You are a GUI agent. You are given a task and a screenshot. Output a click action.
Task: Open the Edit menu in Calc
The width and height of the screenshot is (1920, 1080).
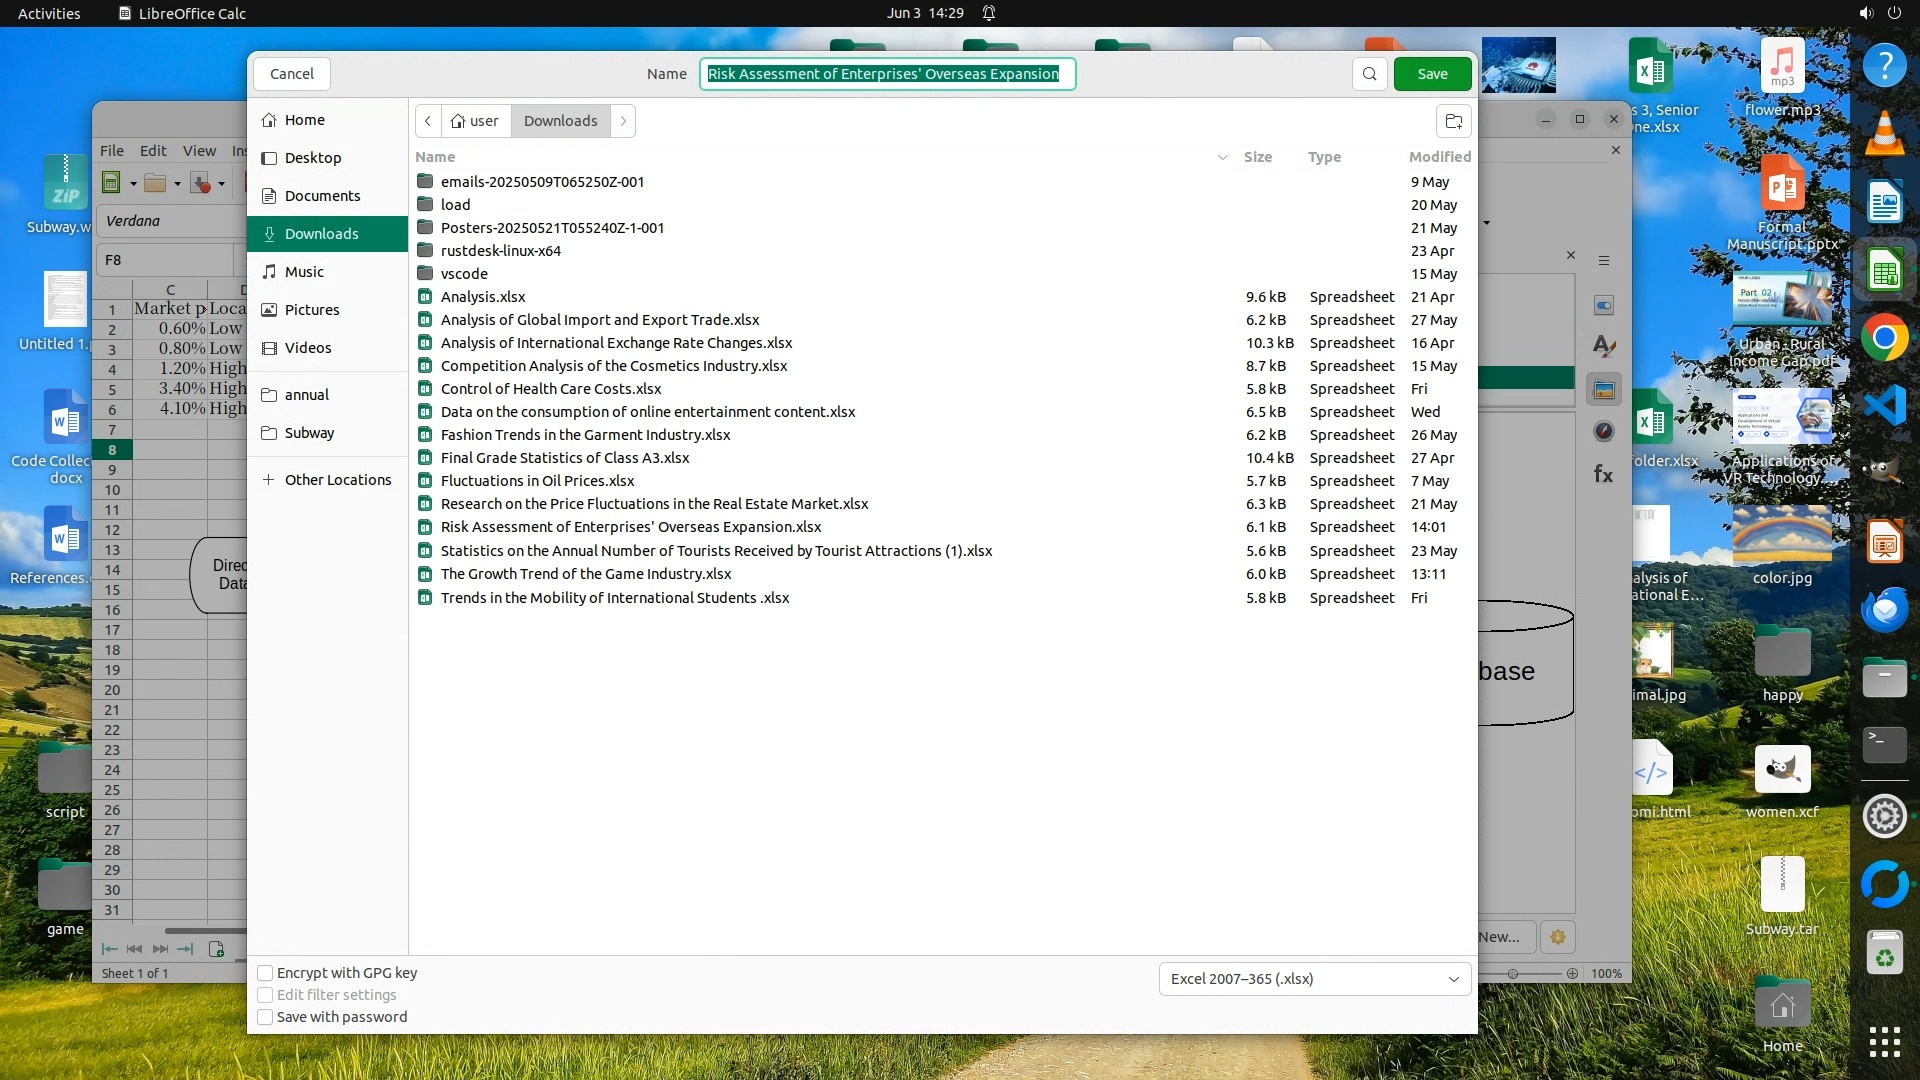[x=153, y=150]
